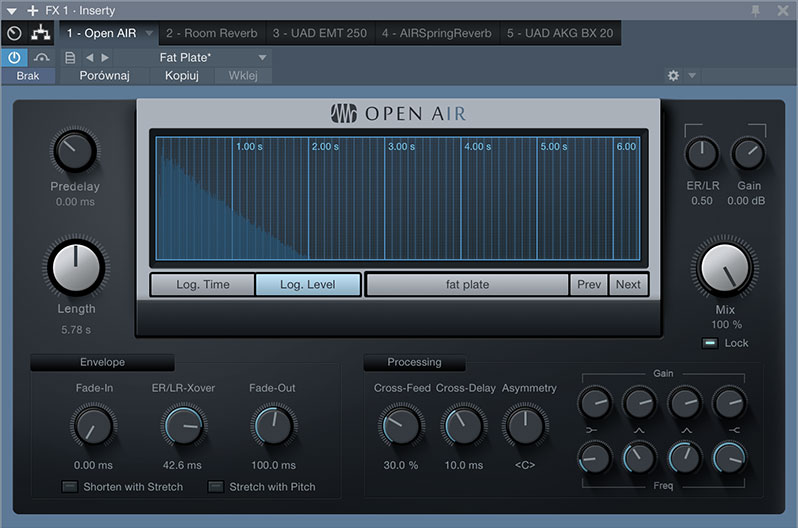The height and width of the screenshot is (528, 798).
Task: Enable Stretch with Pitch checkbox
Action: [216, 487]
